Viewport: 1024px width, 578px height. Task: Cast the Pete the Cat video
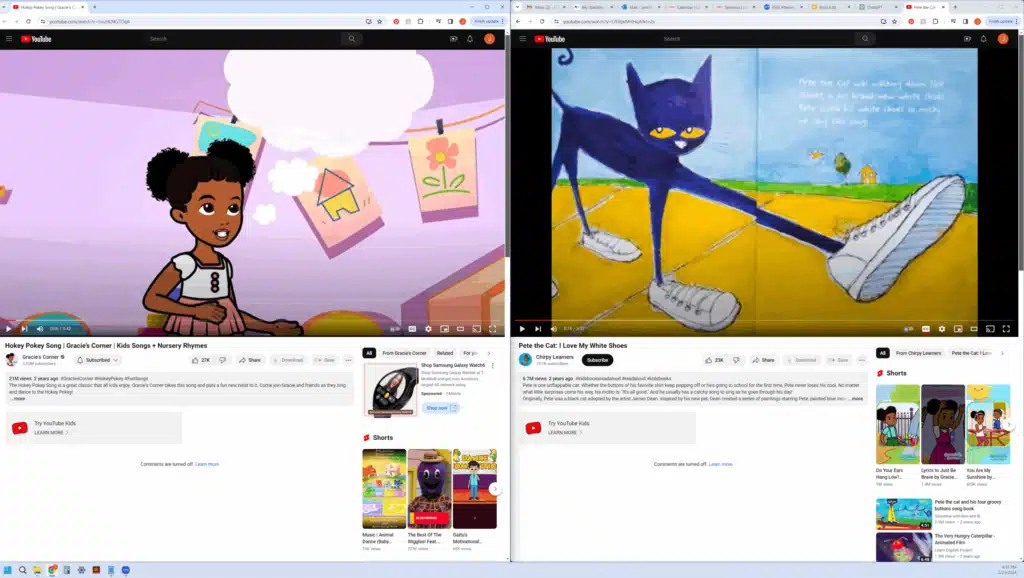989,328
